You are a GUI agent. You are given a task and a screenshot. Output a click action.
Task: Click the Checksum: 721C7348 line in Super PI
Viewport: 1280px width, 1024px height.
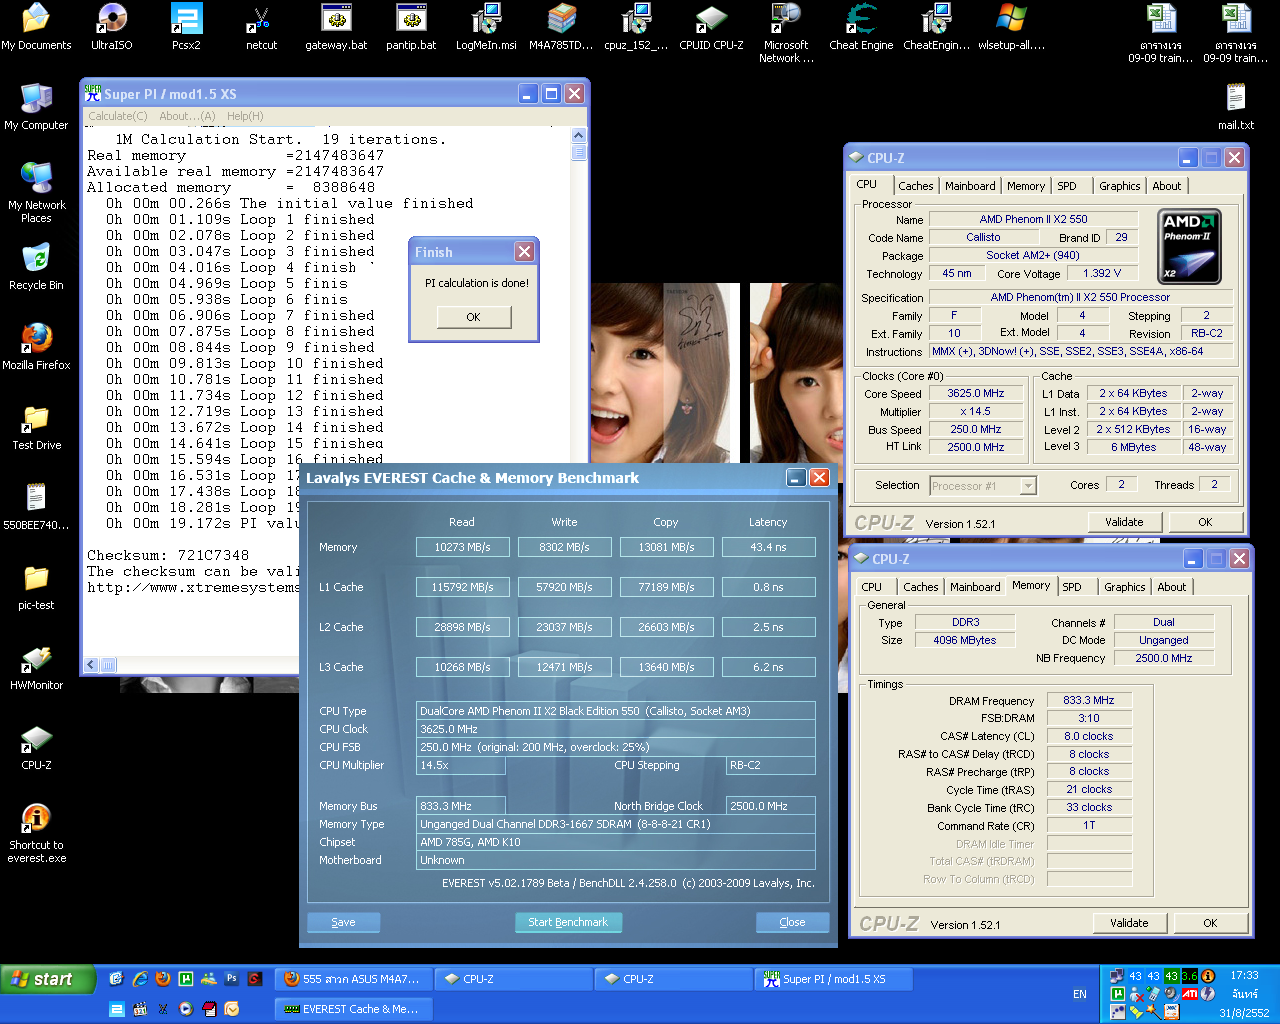168,555
